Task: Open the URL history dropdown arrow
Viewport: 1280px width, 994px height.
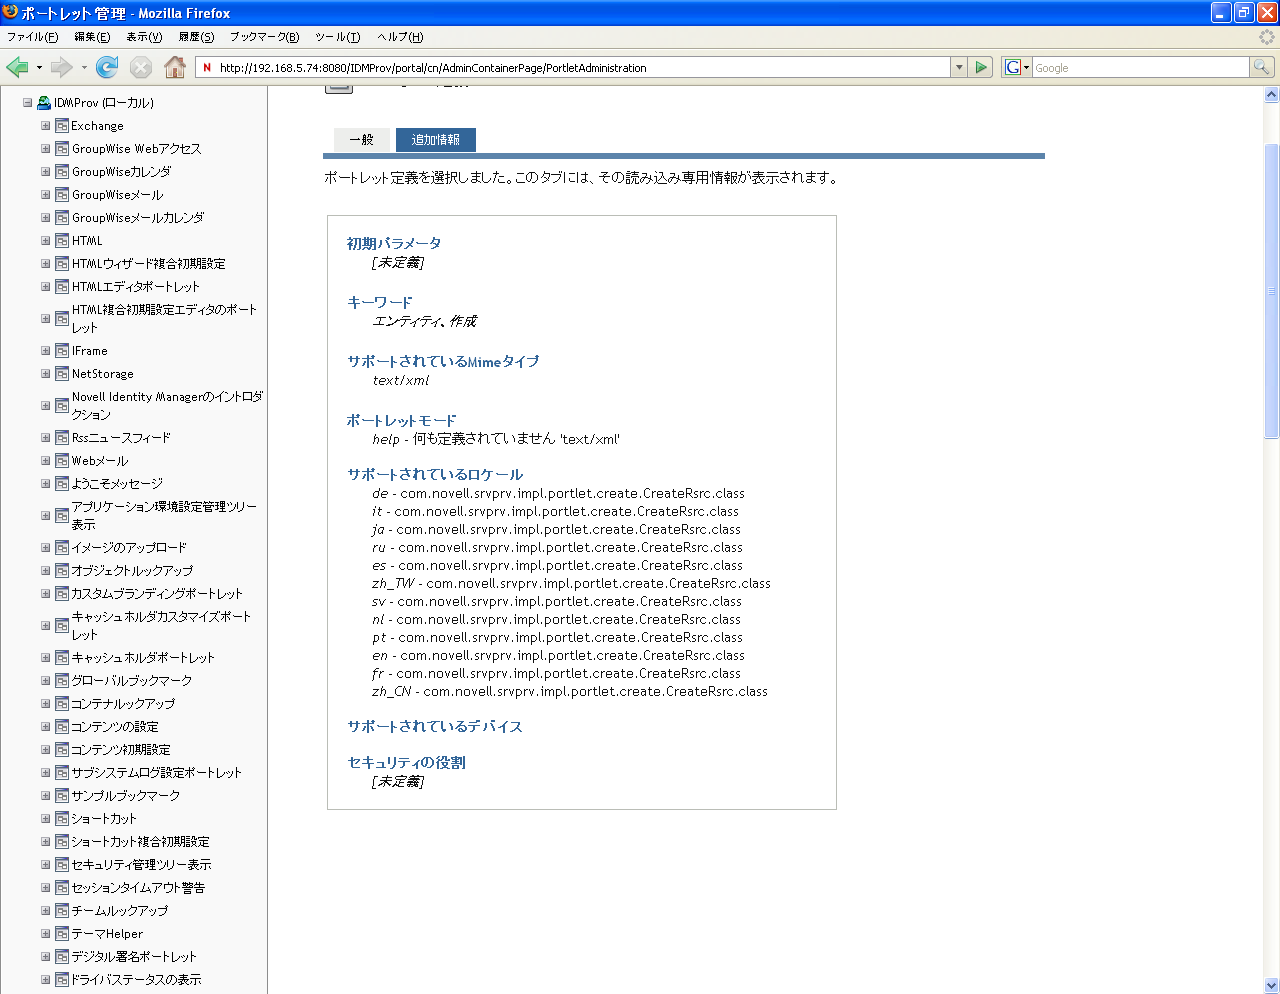Action: 959,67
